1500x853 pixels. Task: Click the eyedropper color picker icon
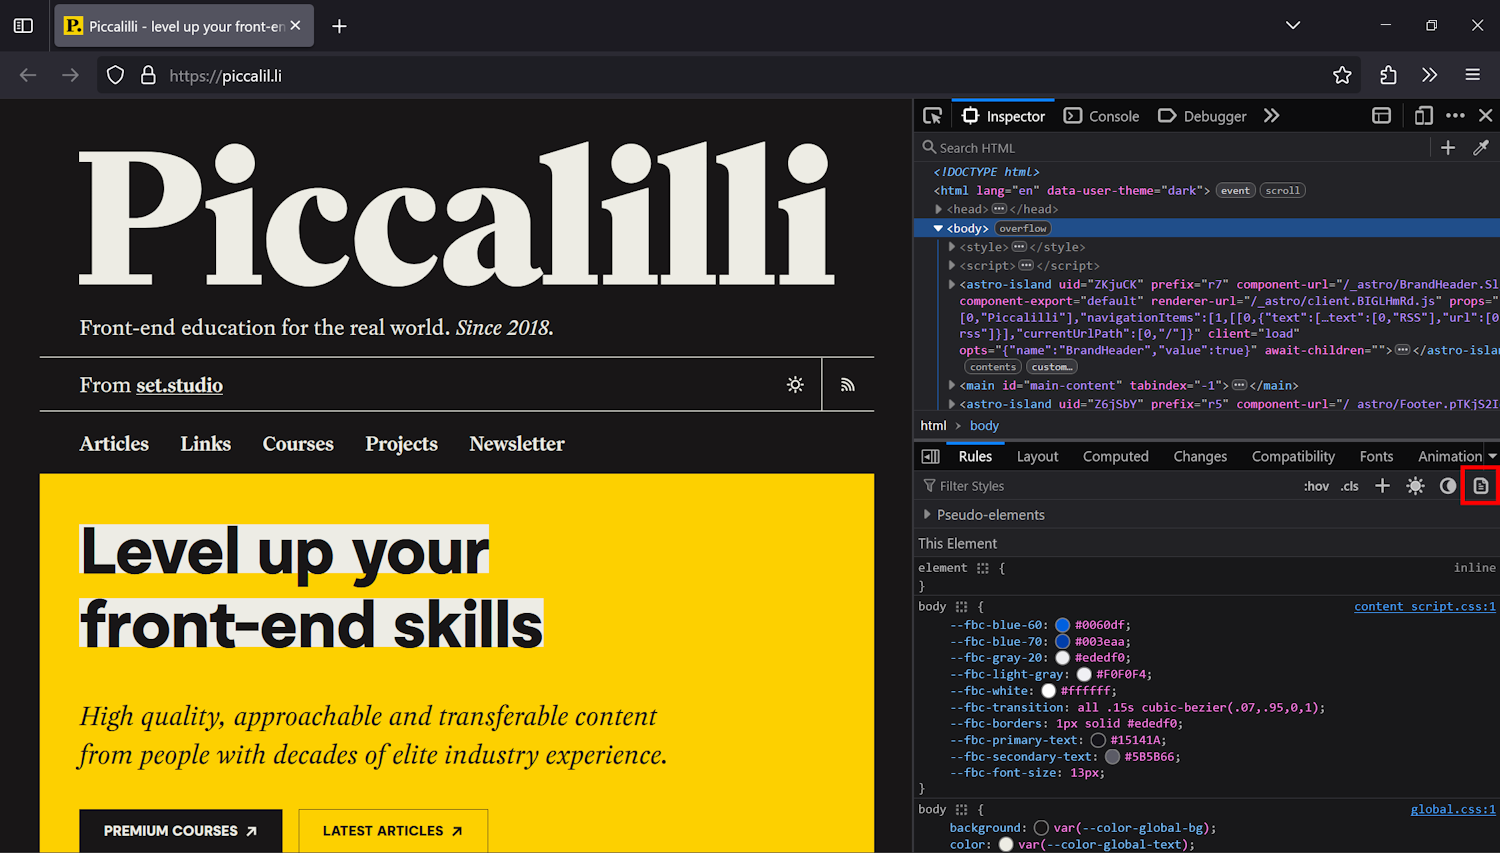pos(1481,148)
